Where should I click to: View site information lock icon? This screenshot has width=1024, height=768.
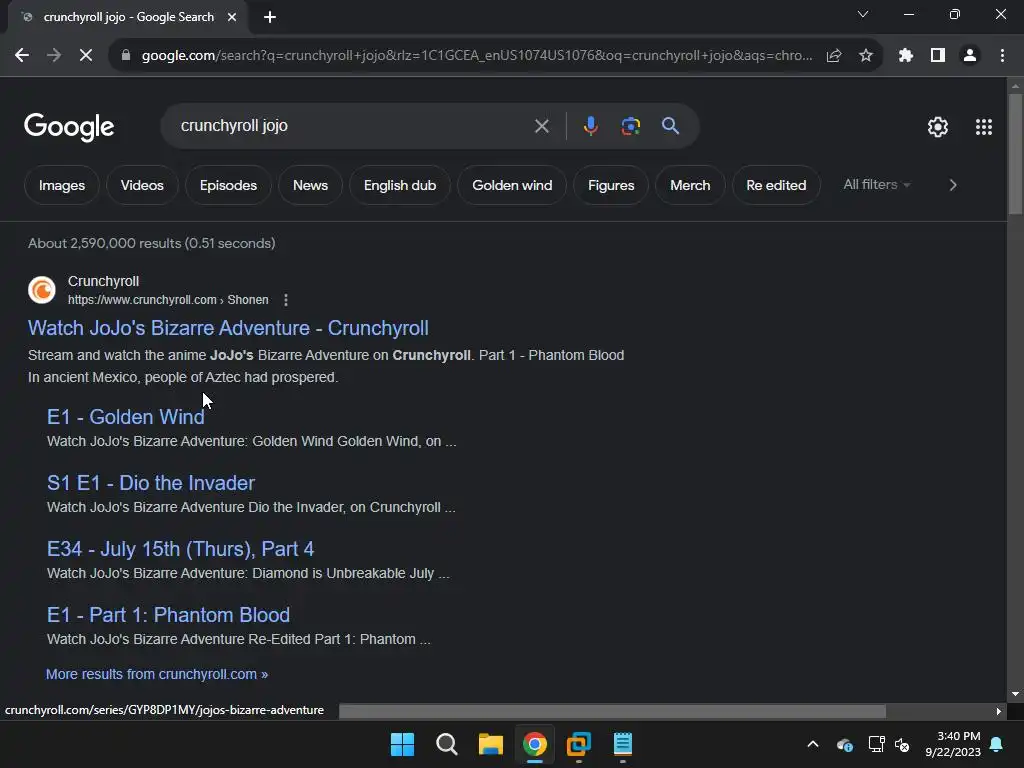(126, 56)
